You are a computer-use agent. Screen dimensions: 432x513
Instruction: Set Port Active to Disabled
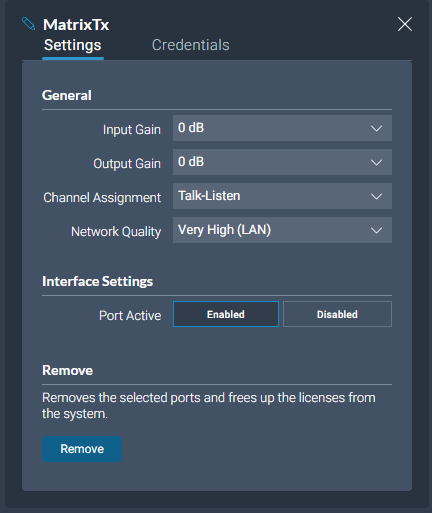[x=337, y=314]
